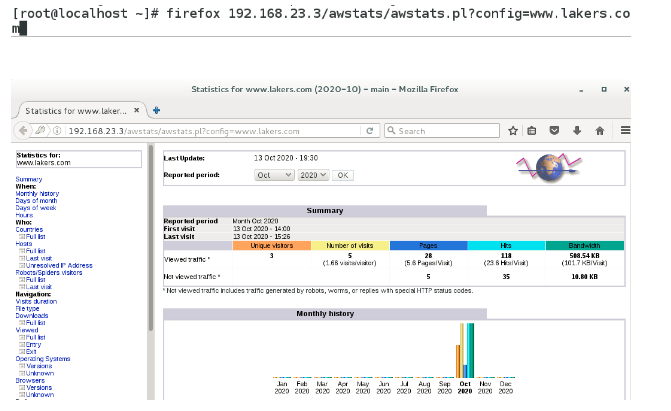Image resolution: width=671 pixels, height=411 pixels.
Task: Click the Jan 2020 label under chart
Action: (x=282, y=387)
